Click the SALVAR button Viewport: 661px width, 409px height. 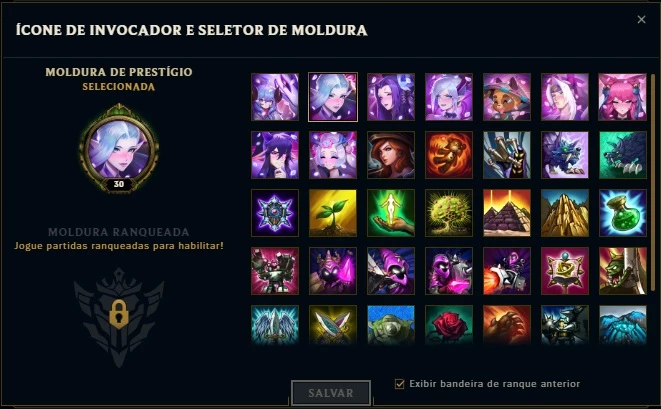coord(331,393)
